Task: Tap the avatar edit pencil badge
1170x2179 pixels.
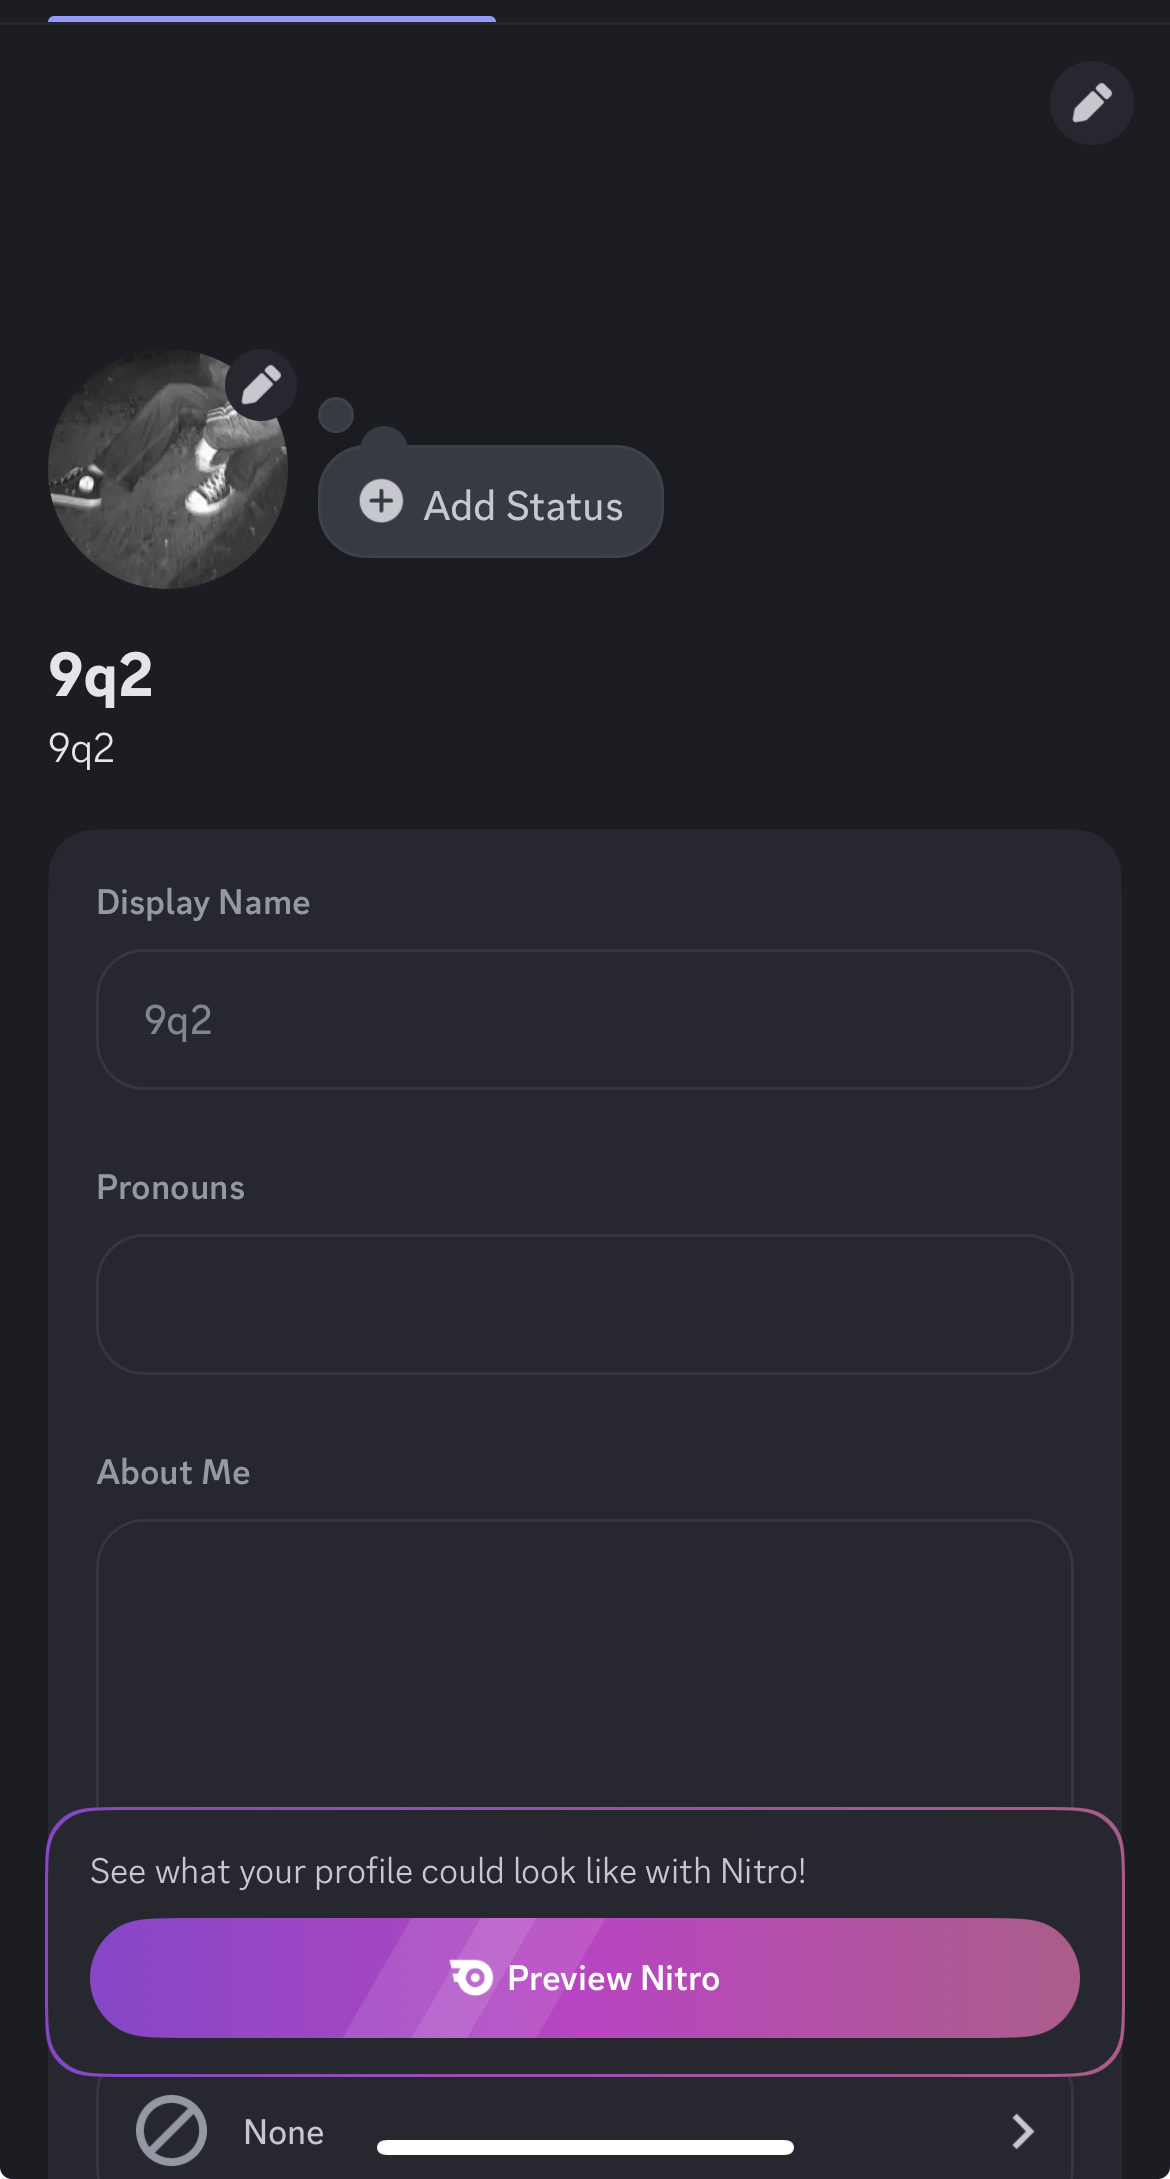Action: (261, 385)
